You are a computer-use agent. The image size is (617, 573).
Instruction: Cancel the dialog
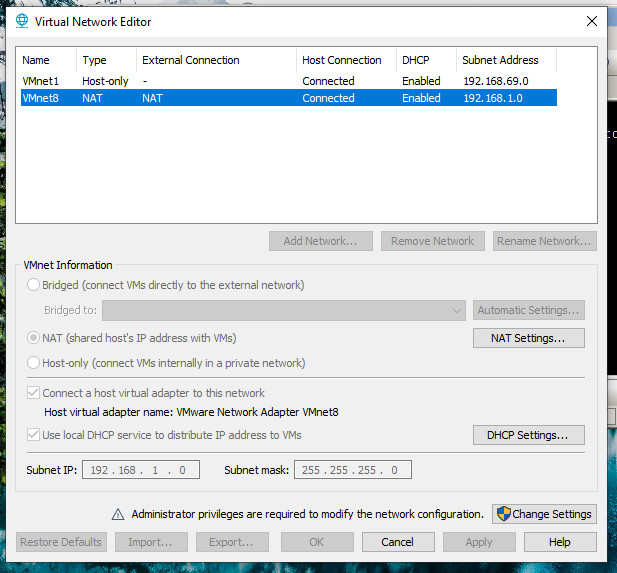398,542
